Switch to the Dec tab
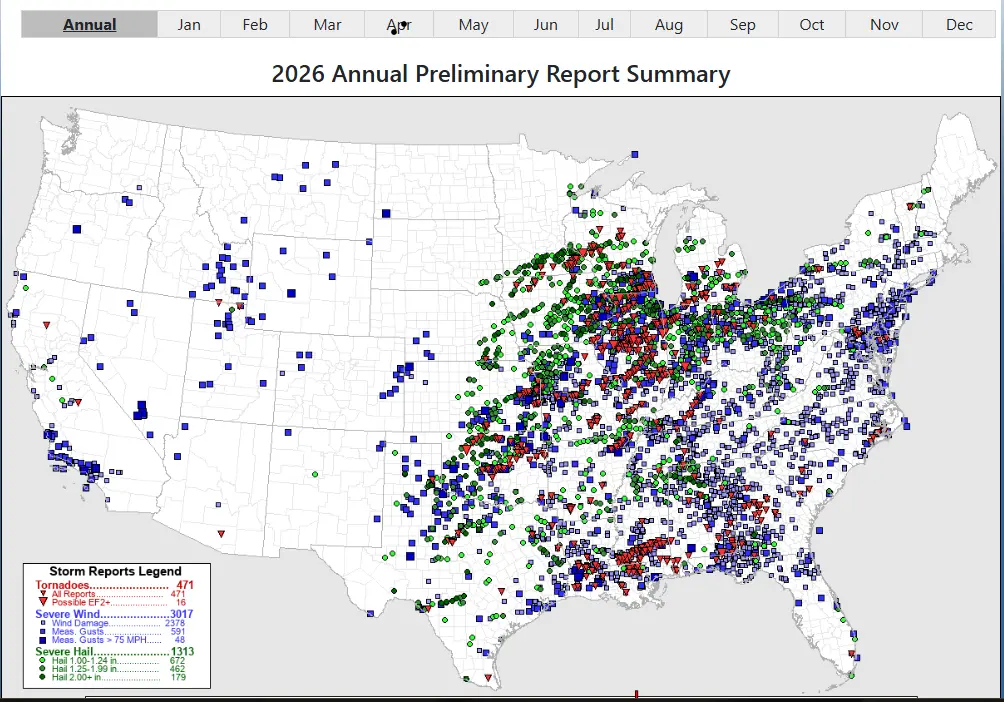Image resolution: width=1004 pixels, height=702 pixels. click(x=959, y=24)
